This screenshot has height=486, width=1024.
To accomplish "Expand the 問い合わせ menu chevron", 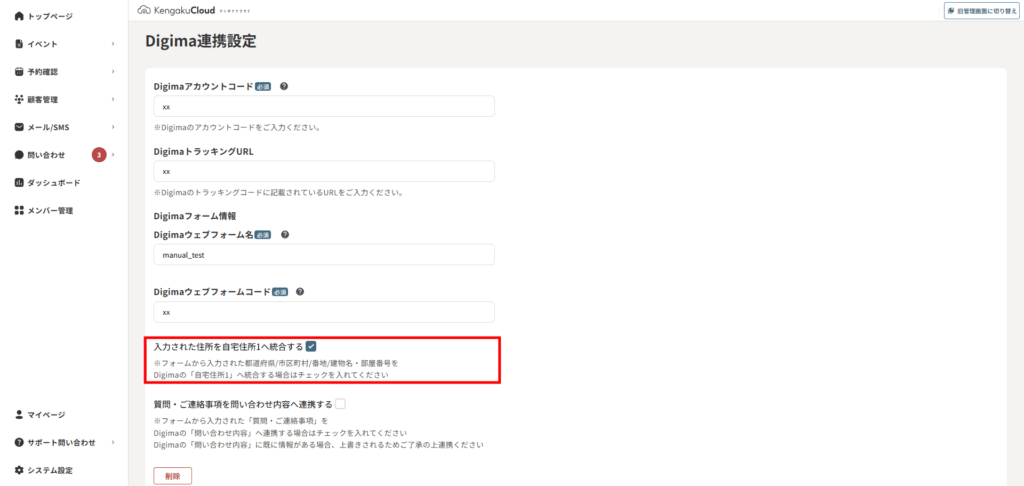I will pos(113,155).
